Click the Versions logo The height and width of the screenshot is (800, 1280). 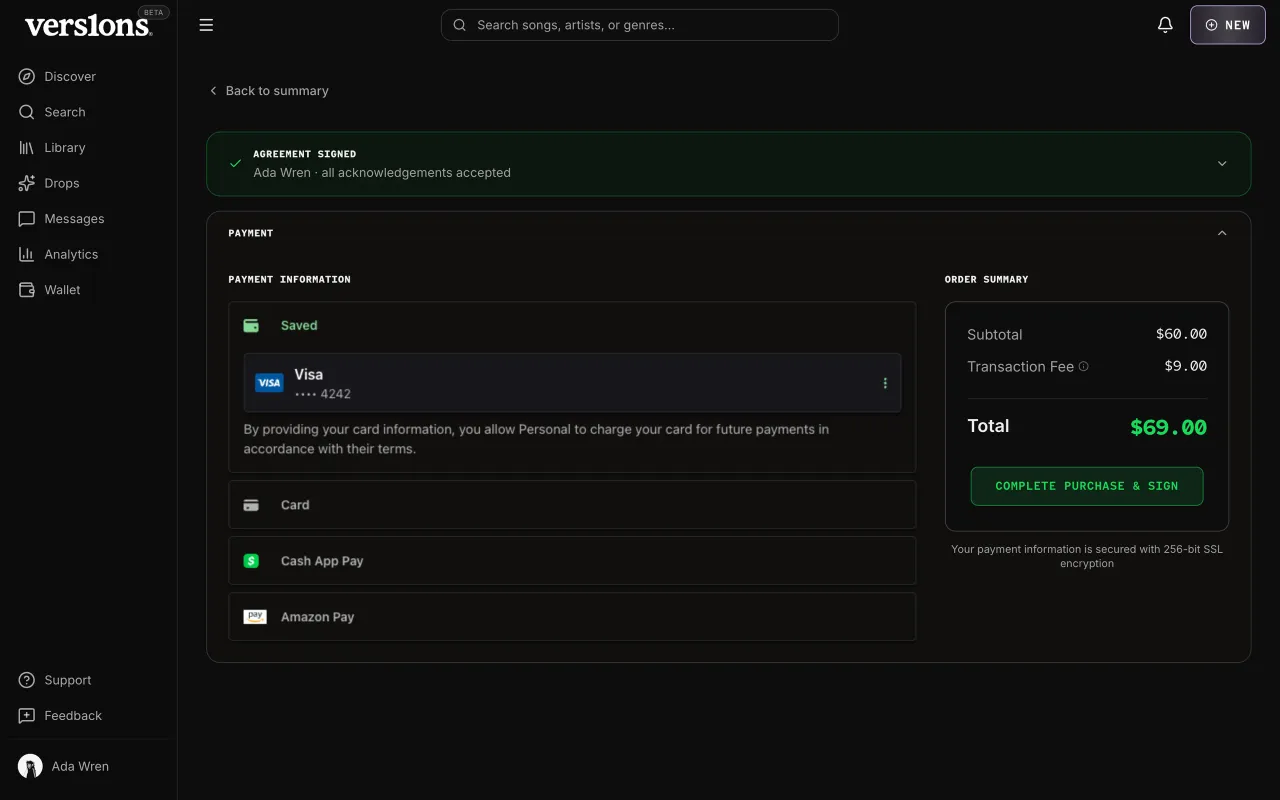(88, 26)
